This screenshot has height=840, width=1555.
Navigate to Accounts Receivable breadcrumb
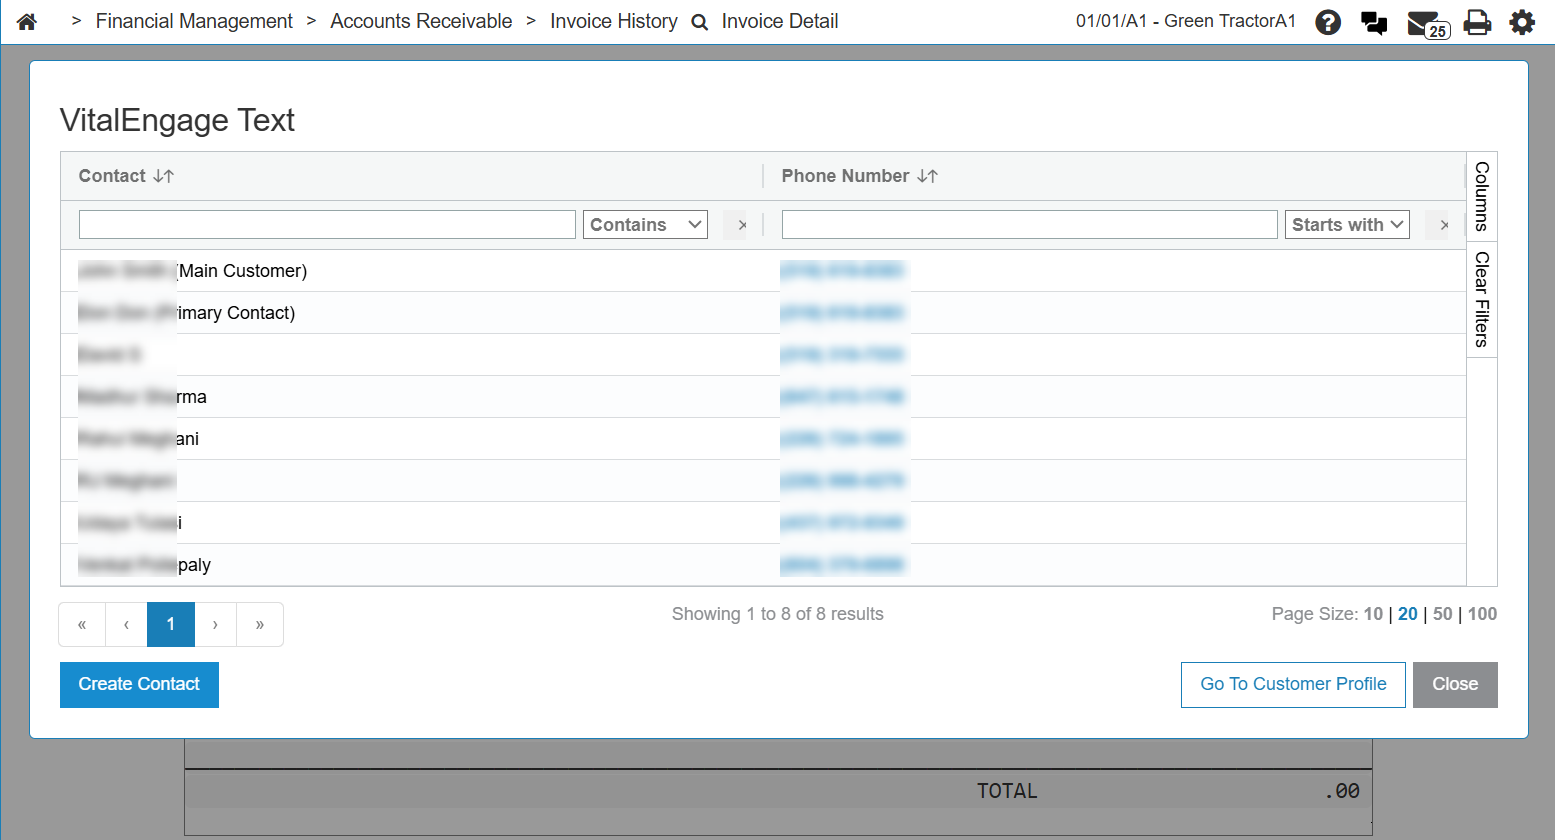click(421, 21)
